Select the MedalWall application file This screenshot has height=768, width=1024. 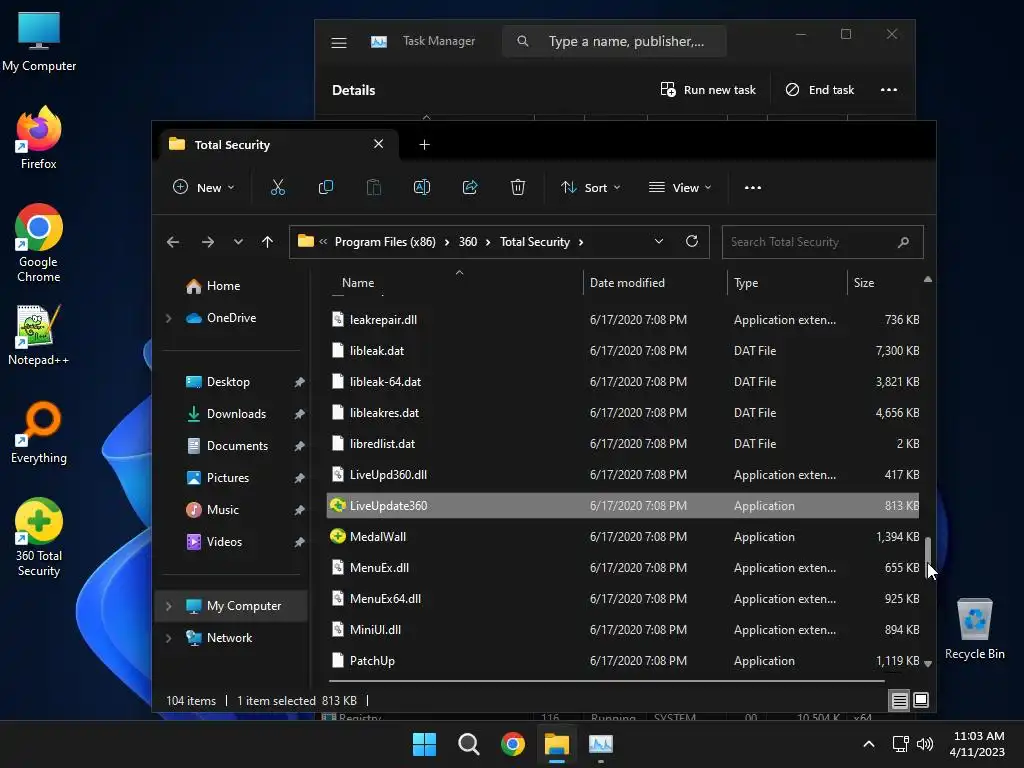(x=622, y=537)
